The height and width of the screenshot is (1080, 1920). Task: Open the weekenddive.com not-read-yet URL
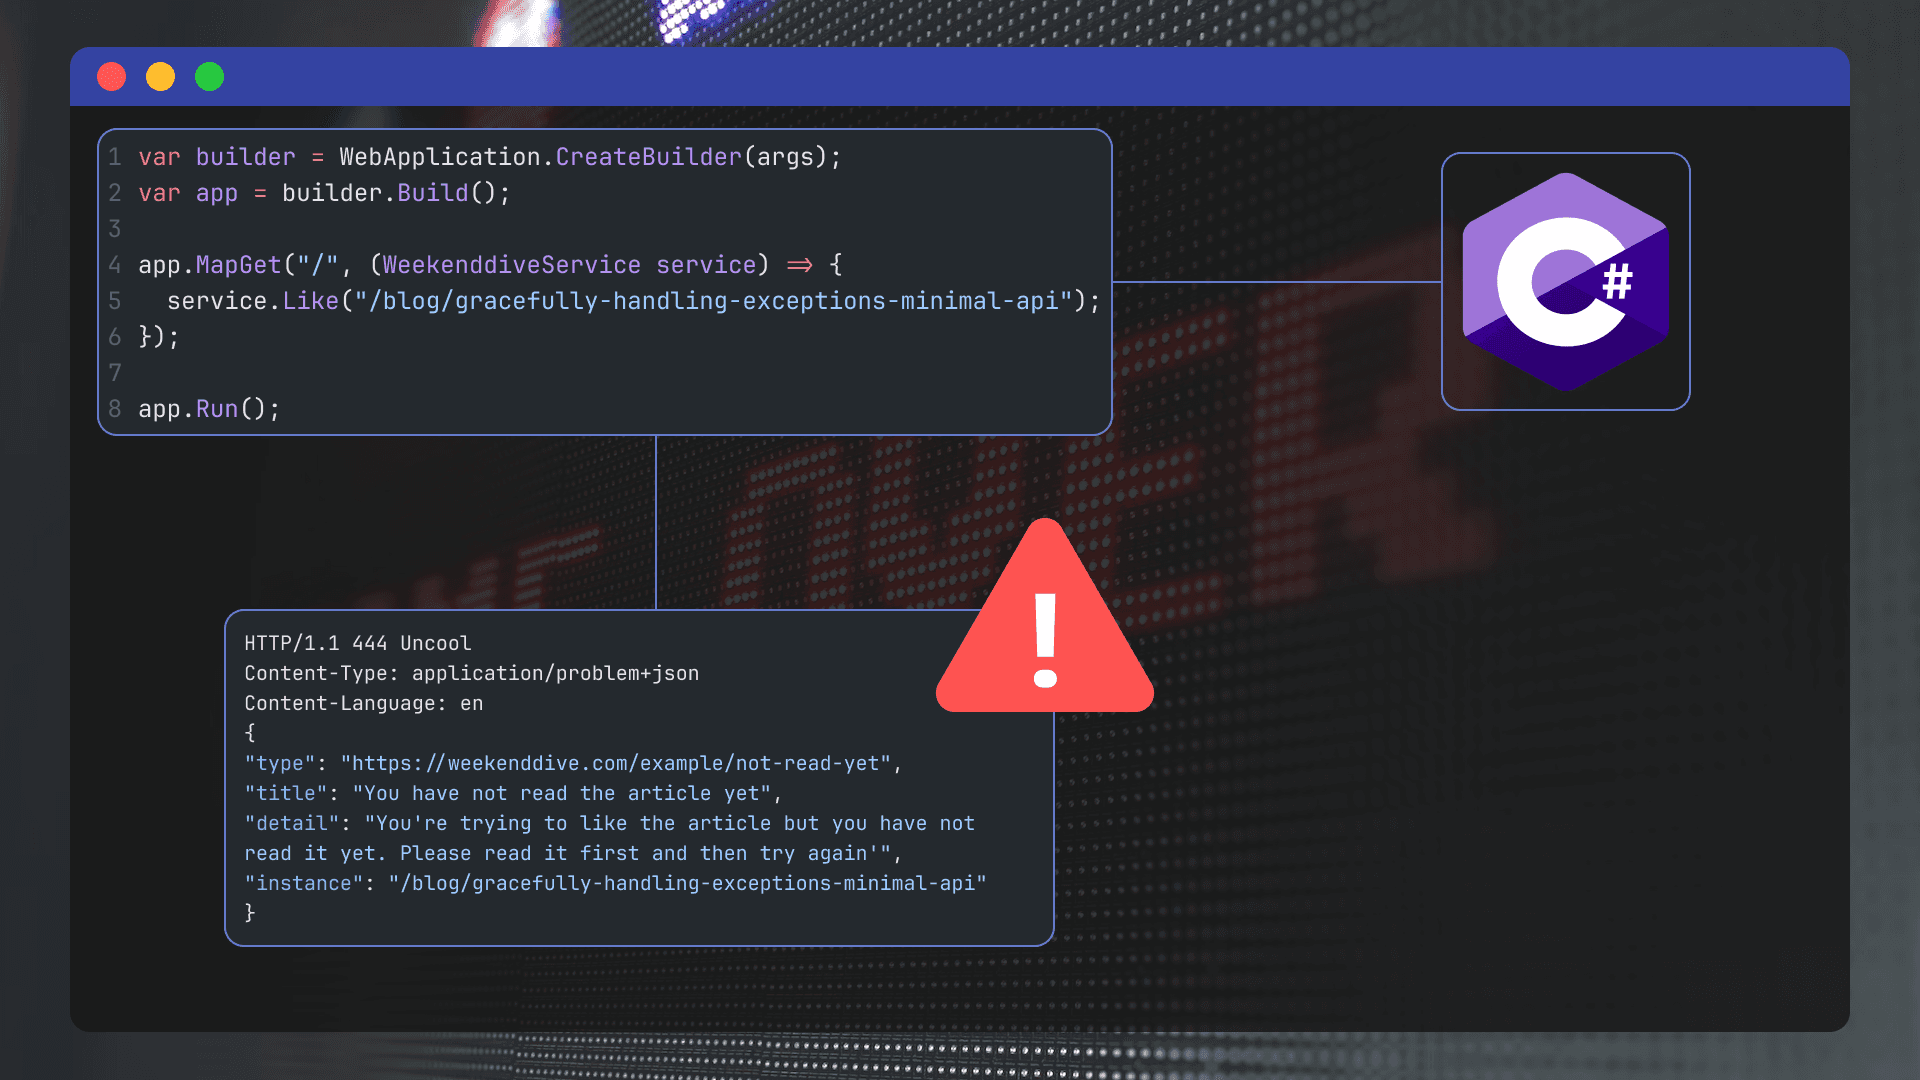coord(618,762)
